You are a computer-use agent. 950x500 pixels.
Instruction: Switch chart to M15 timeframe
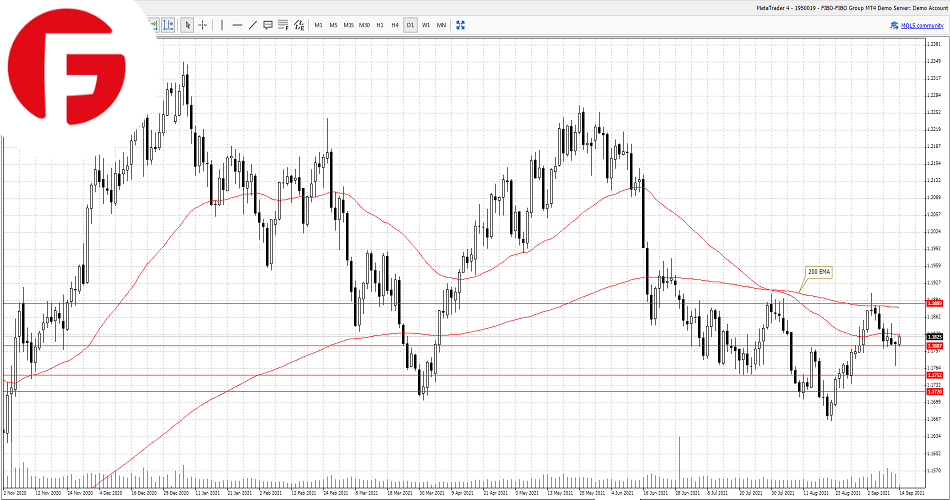[x=348, y=25]
